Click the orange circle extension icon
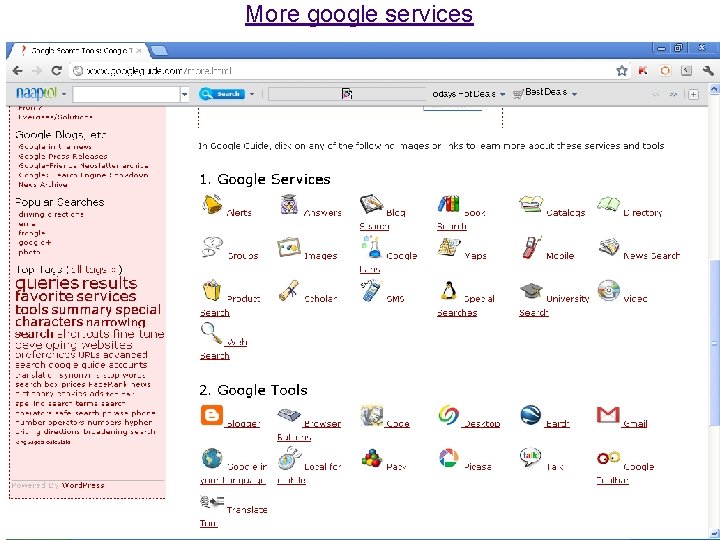 [665, 71]
